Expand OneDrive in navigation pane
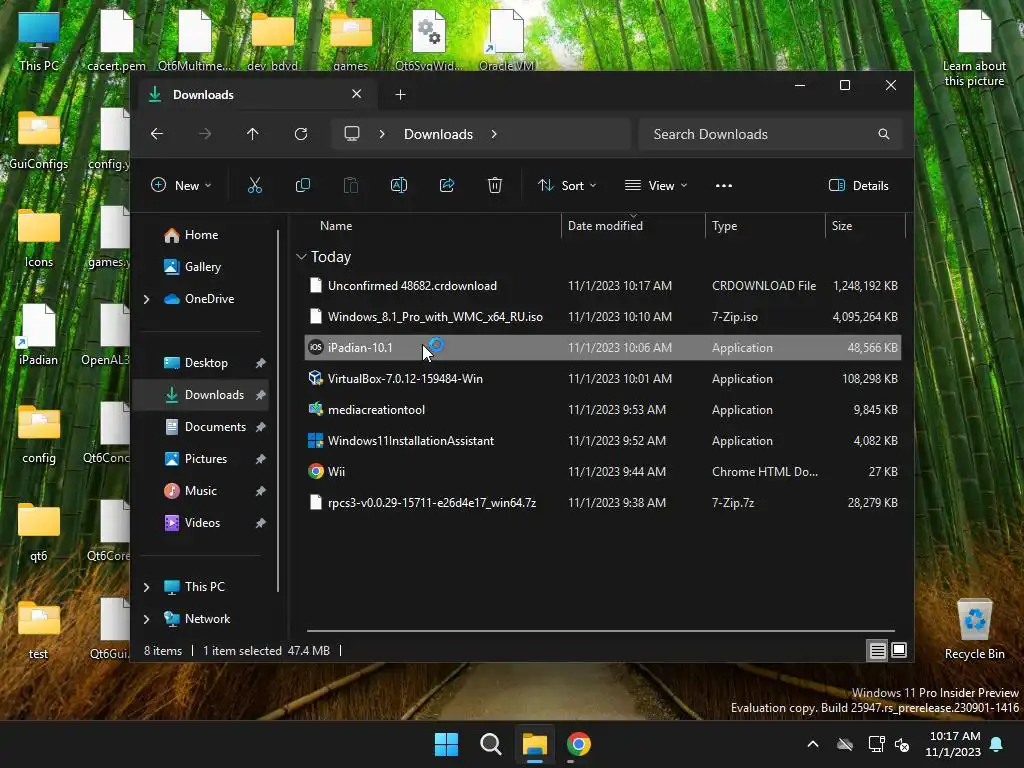Image resolution: width=1024 pixels, height=768 pixels. pos(146,299)
